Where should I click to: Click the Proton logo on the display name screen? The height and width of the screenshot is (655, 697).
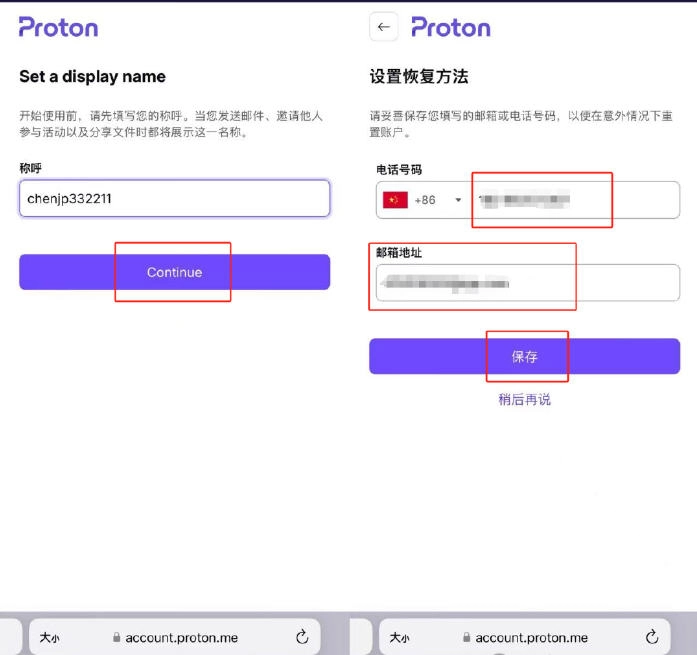[59, 27]
